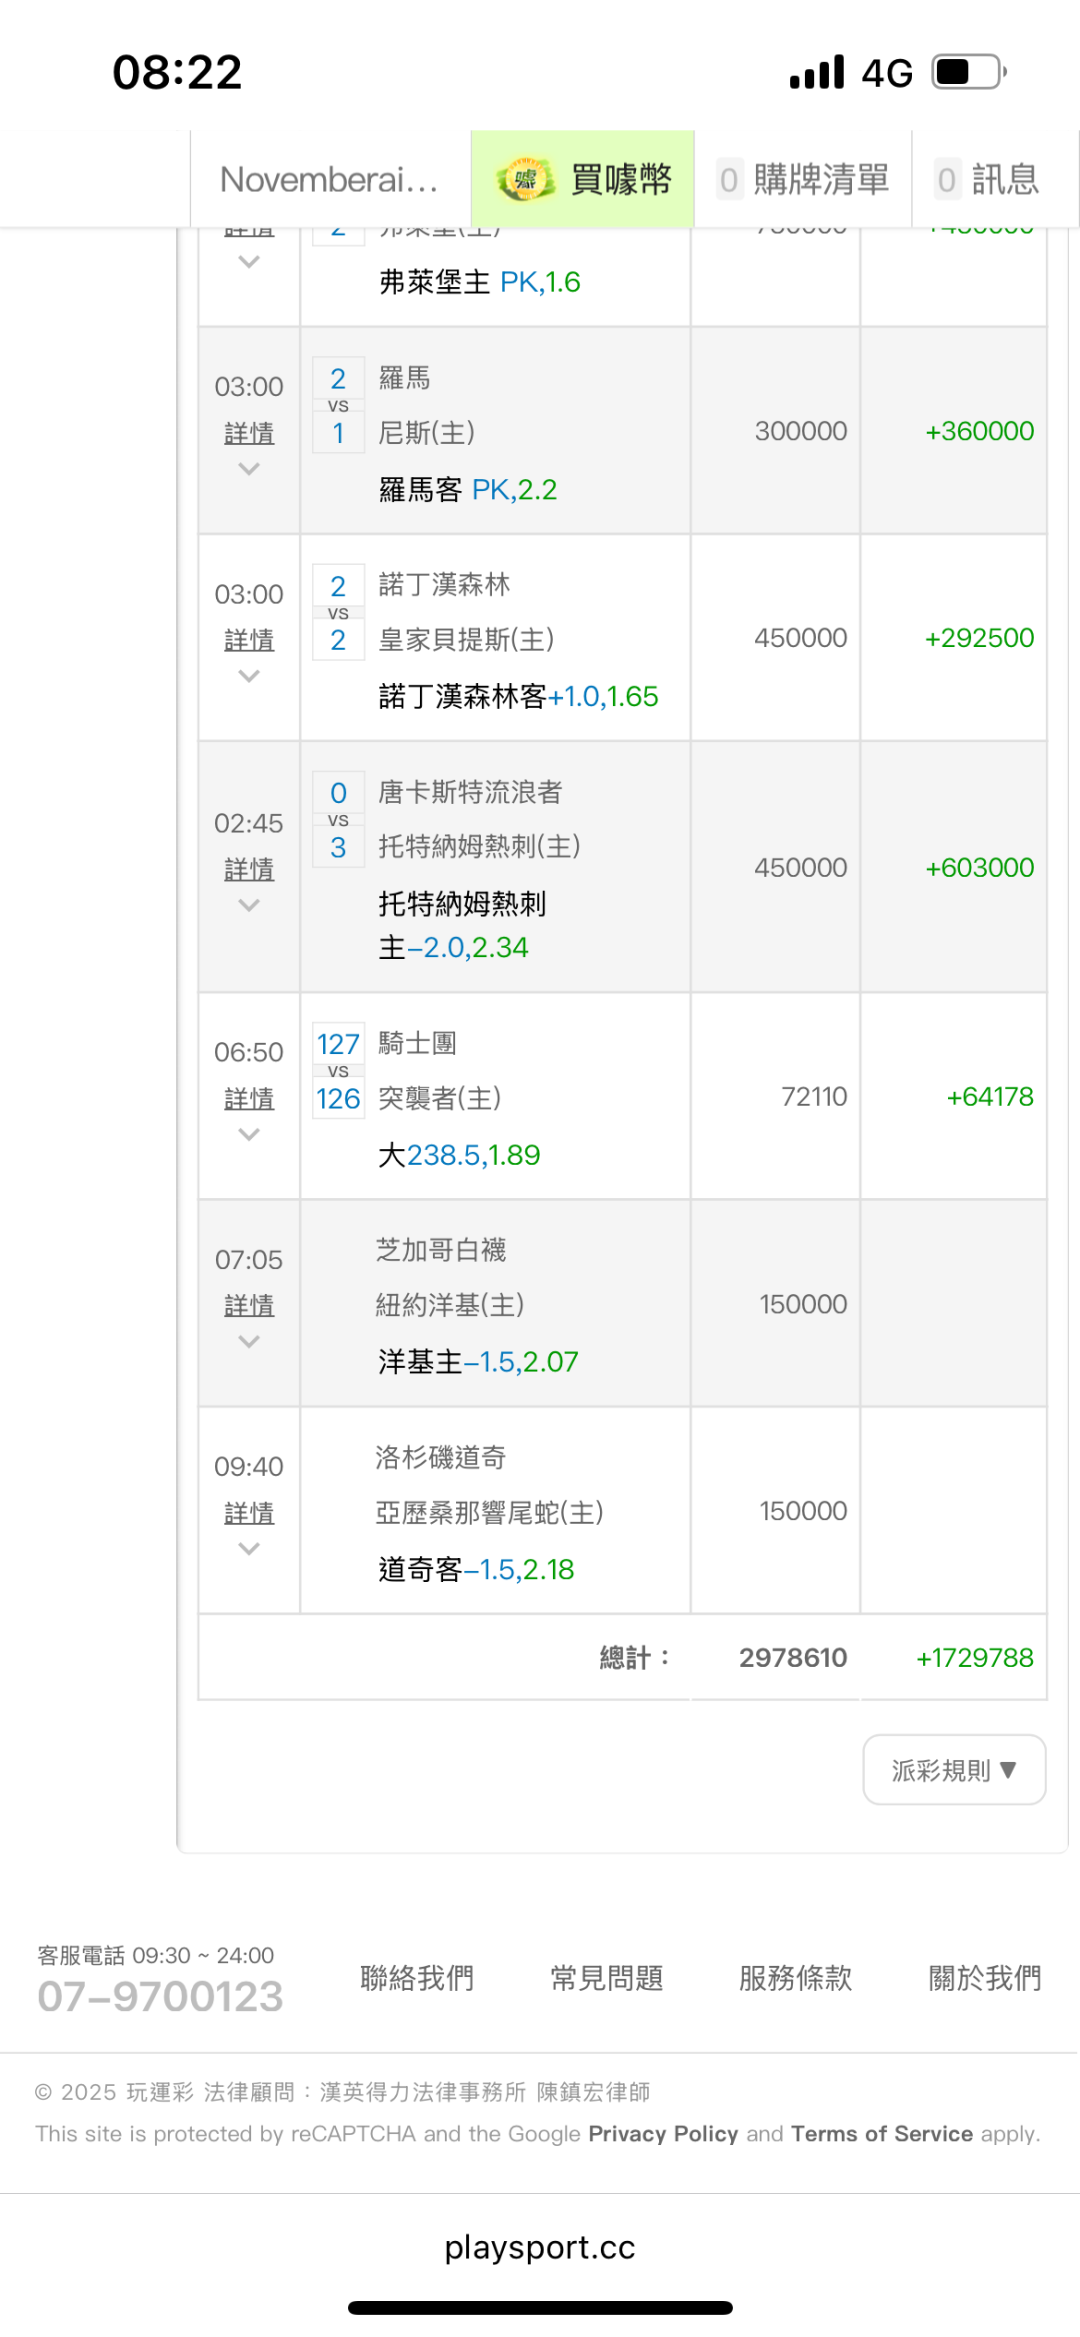The width and height of the screenshot is (1080, 2337).
Task: Expand chevron under 06:50 騎士團 match
Action: point(249,1135)
